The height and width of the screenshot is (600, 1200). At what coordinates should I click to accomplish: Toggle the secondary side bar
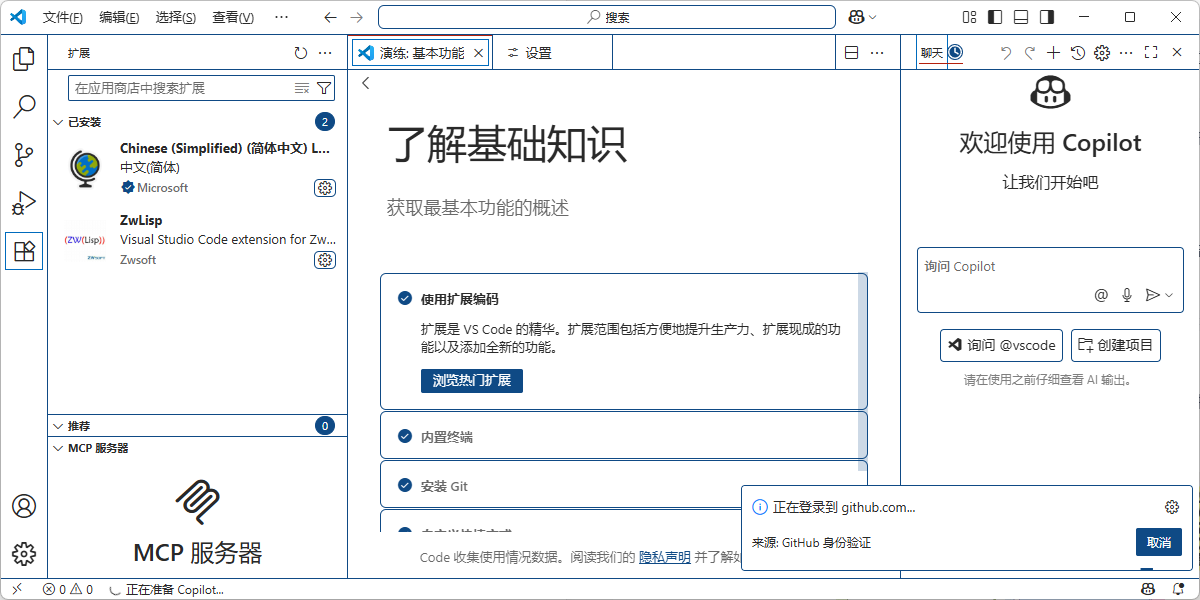tap(1047, 17)
